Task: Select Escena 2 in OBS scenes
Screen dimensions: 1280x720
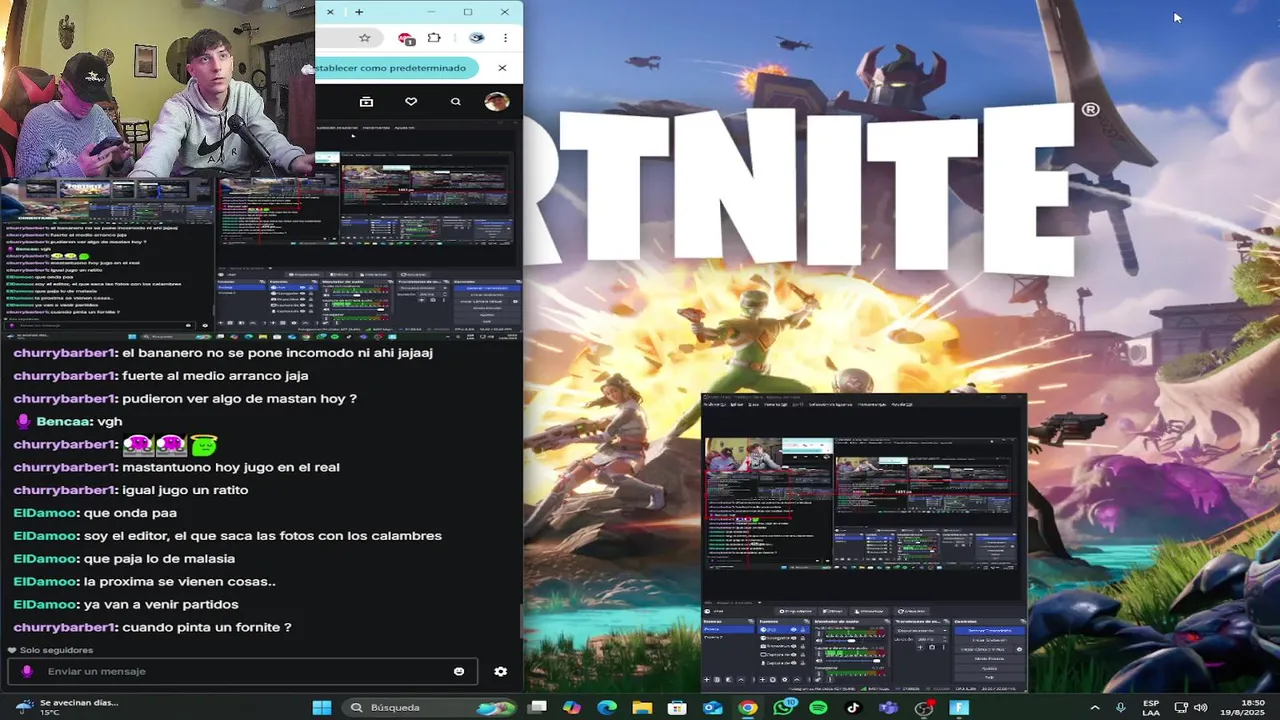Action: pyautogui.click(x=713, y=637)
